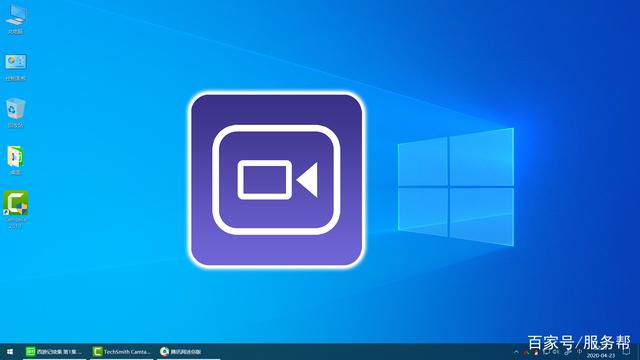Viewport: 640px width, 360px height.
Task: Open the taskbar date 2020-04-23 clock
Action: pos(600,356)
